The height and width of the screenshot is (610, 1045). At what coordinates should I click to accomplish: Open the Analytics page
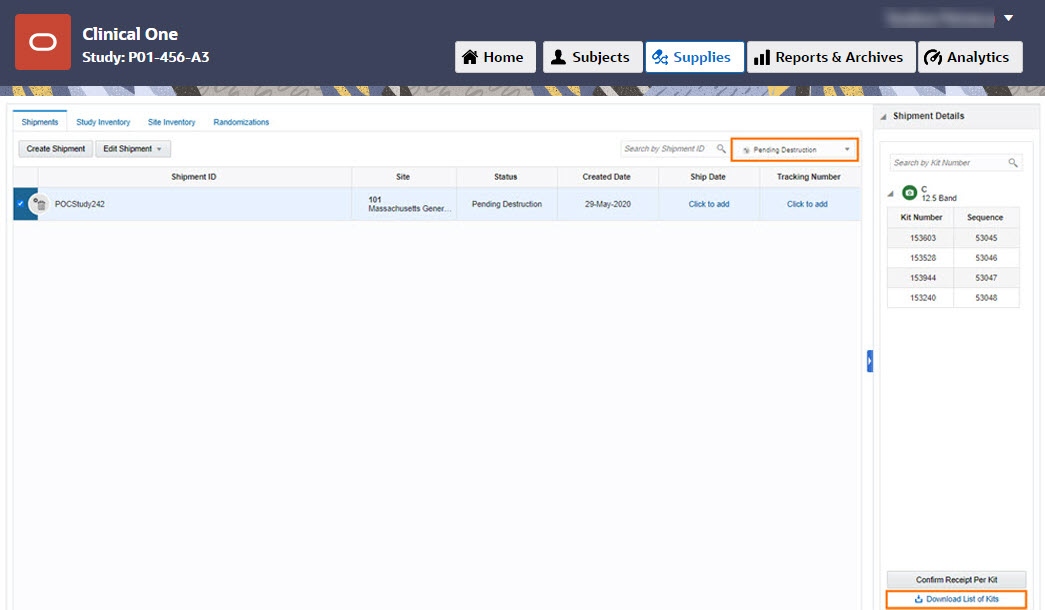click(970, 57)
